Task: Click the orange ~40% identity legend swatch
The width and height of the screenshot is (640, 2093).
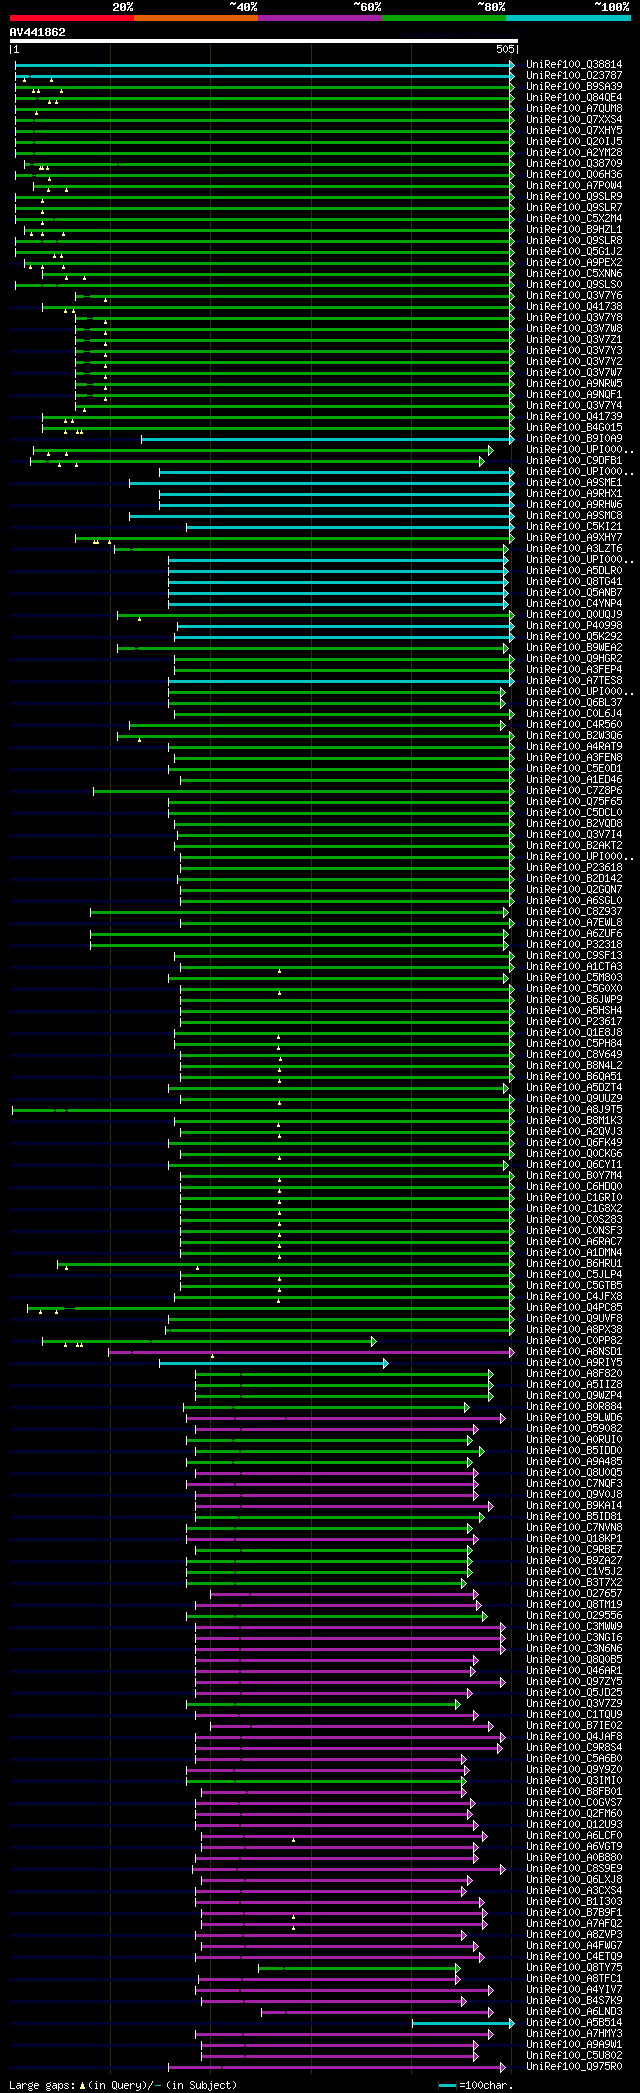Action: click(196, 18)
